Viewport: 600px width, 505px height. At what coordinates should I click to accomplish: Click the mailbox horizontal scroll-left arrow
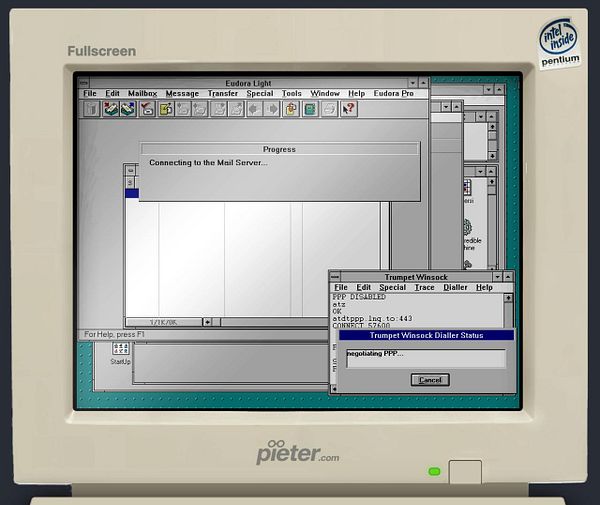(207, 322)
